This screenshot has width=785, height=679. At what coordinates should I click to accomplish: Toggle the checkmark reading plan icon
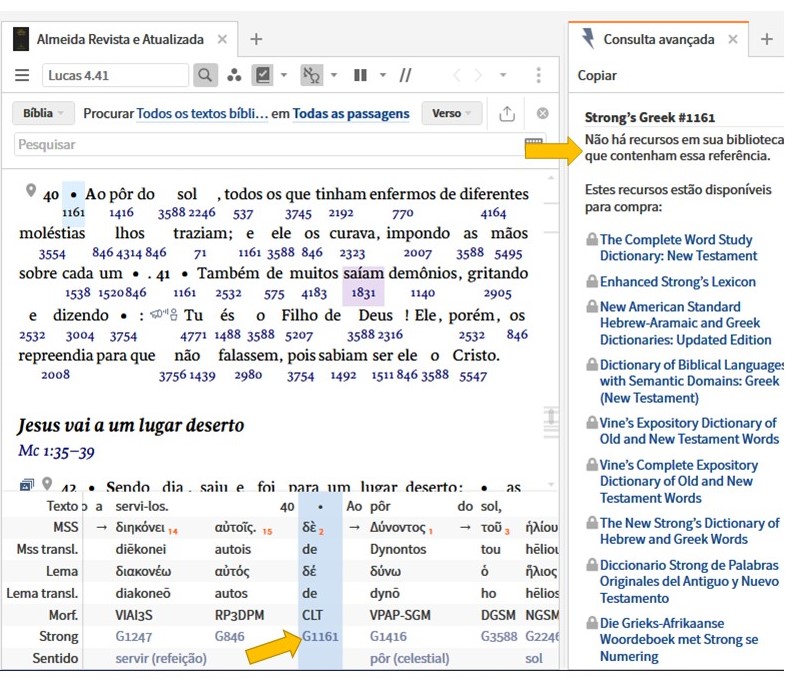(262, 75)
